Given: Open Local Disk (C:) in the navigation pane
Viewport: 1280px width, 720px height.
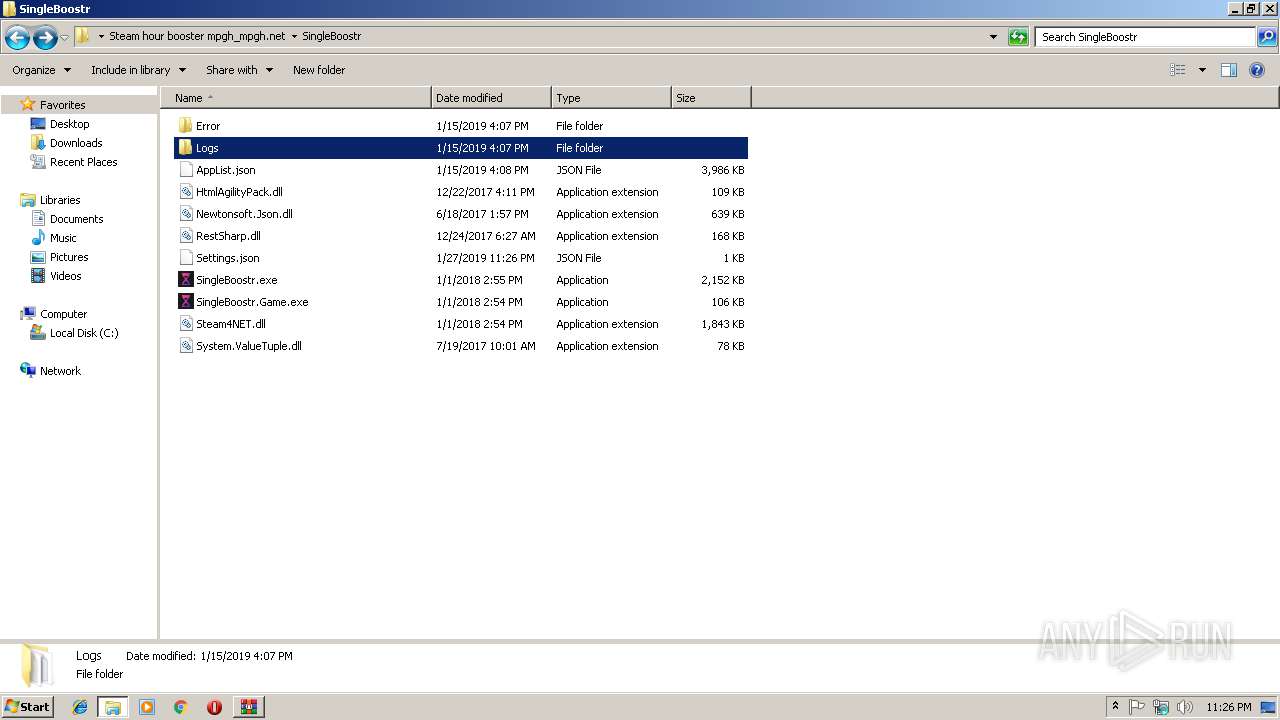Looking at the screenshot, I should pyautogui.click(x=84, y=333).
